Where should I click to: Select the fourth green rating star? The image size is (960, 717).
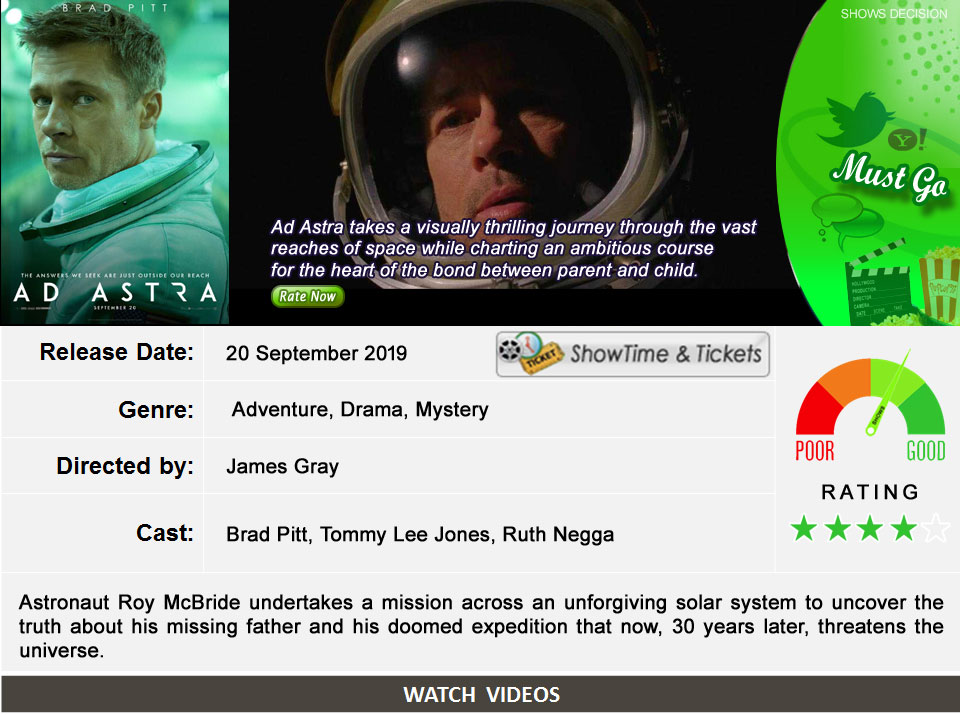903,528
